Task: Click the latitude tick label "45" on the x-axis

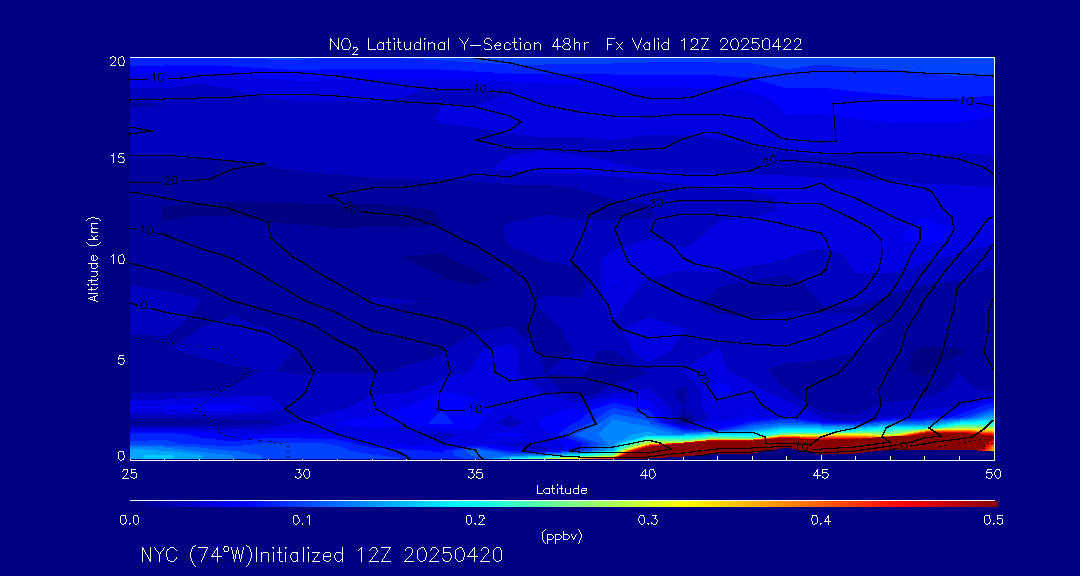Action: click(820, 473)
